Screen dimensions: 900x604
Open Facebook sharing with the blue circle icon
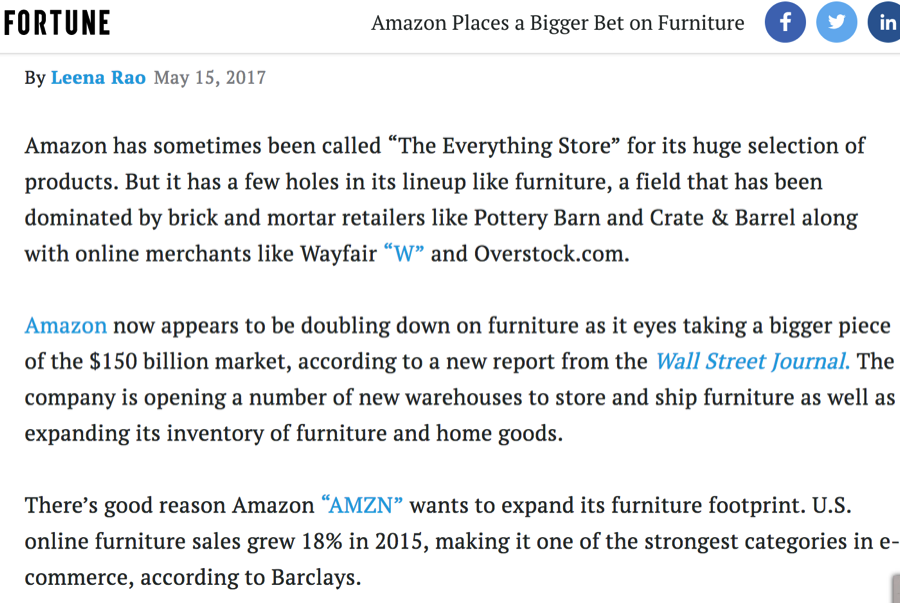tap(785, 22)
